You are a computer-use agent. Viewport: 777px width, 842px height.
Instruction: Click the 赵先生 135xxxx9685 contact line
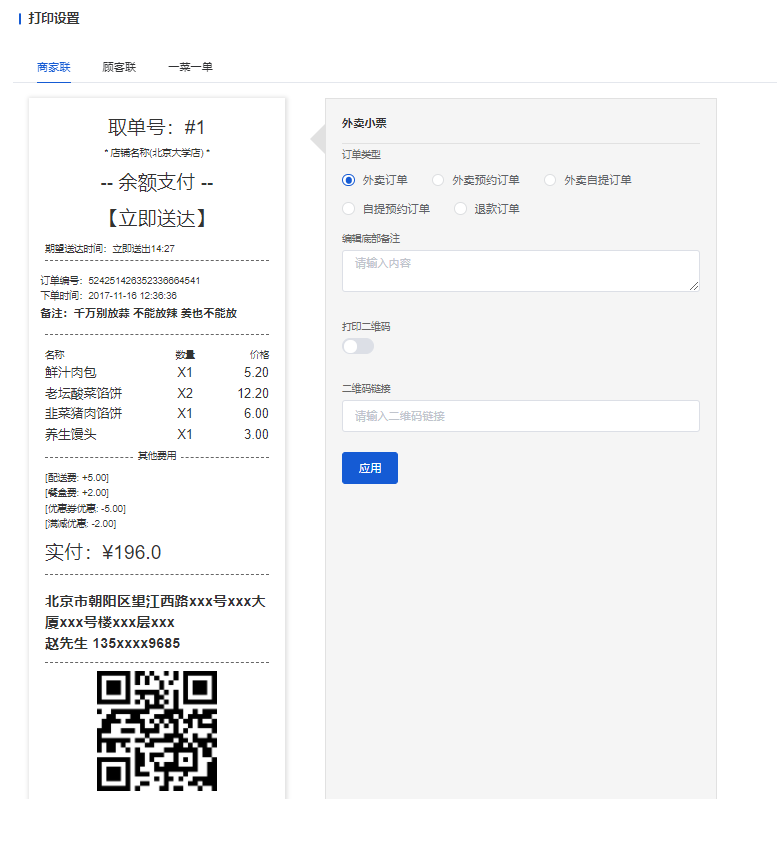pyautogui.click(x=112, y=643)
